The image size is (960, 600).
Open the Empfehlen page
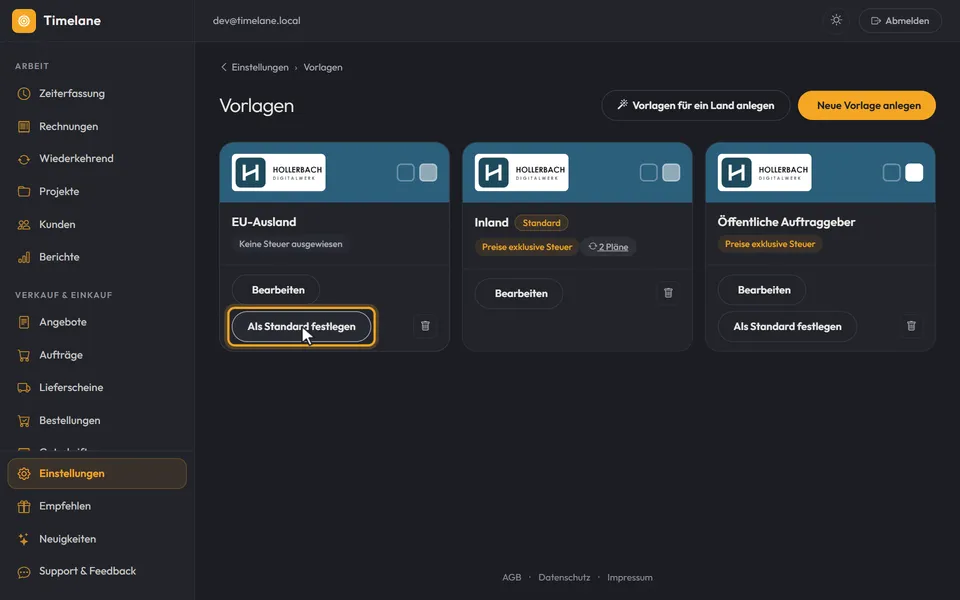click(x=97, y=506)
